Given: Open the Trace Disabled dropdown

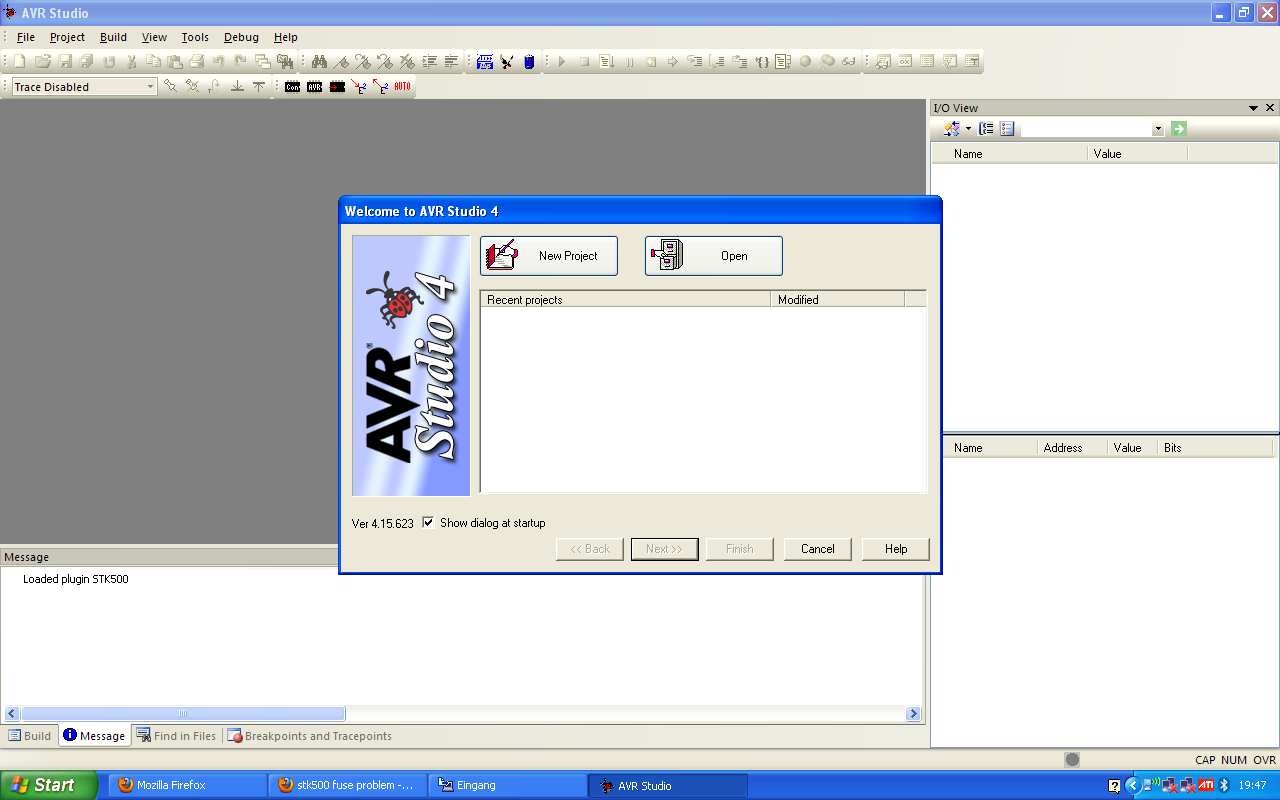Looking at the screenshot, I should 151,87.
